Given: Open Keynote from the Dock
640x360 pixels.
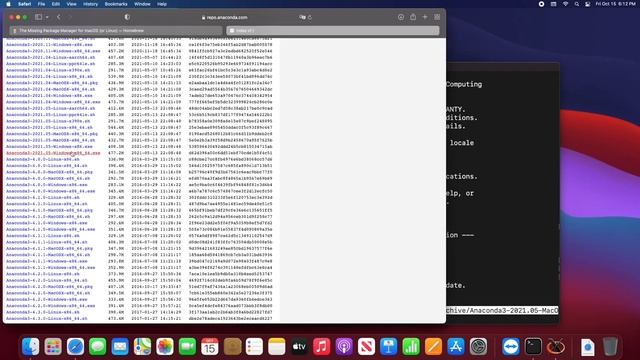Looking at the screenshot, I should pos(389,347).
